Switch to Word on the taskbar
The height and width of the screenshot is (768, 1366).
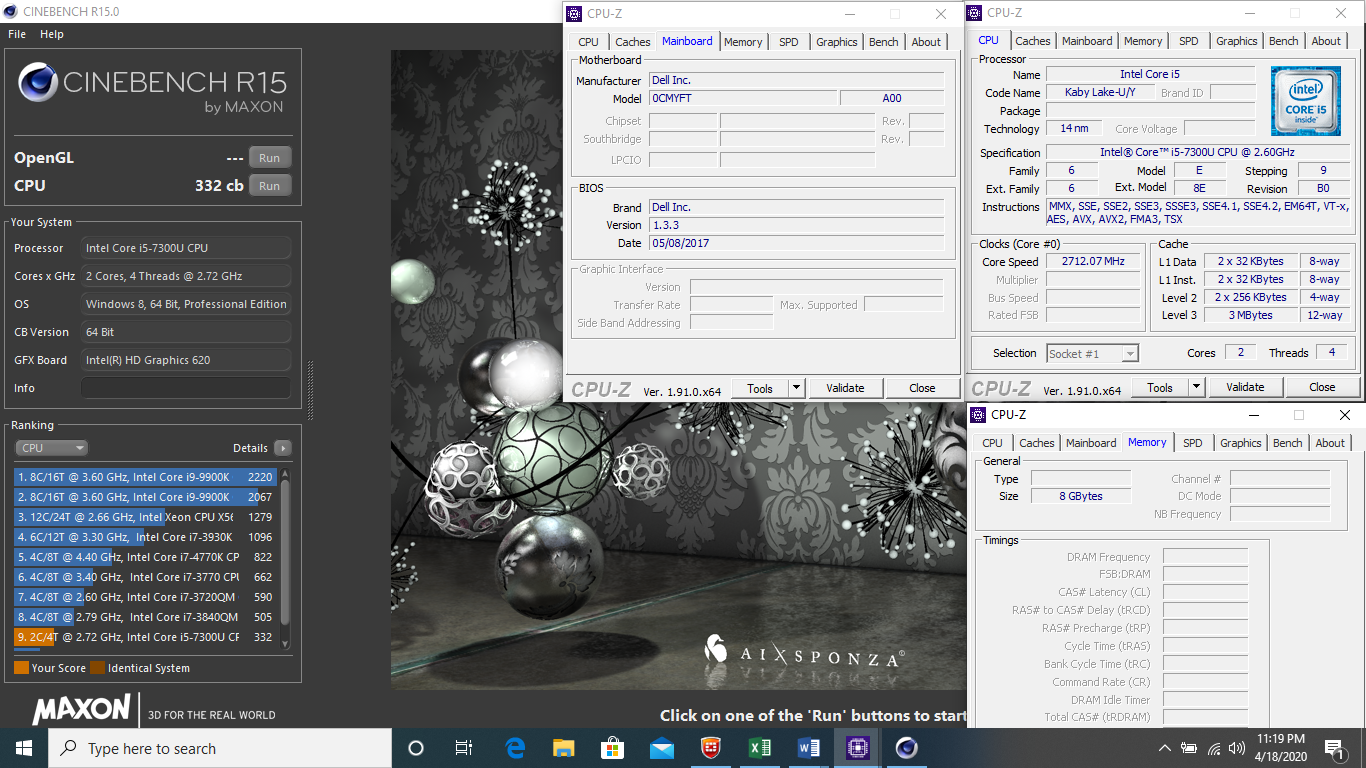click(808, 748)
